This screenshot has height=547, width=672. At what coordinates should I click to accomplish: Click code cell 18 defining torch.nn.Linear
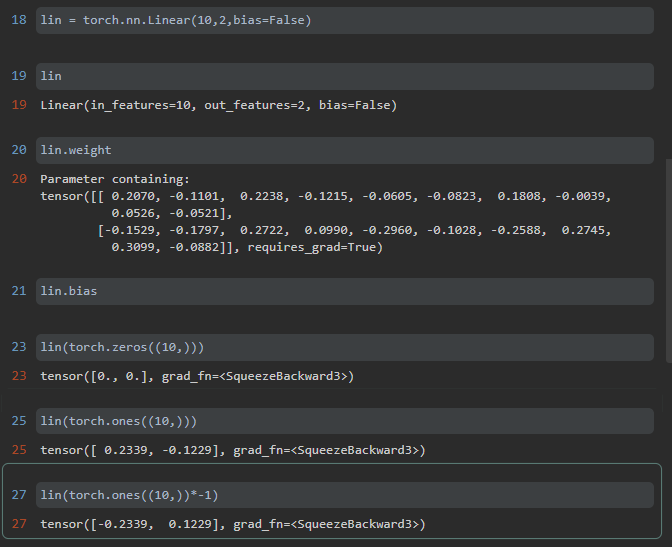pyautogui.click(x=345, y=20)
